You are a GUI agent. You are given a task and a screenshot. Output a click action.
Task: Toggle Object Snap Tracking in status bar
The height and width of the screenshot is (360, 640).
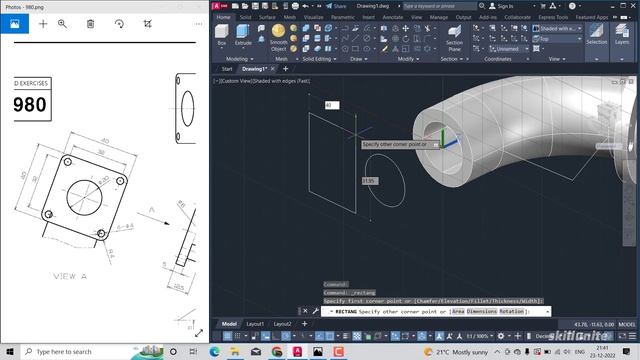tap(320, 336)
